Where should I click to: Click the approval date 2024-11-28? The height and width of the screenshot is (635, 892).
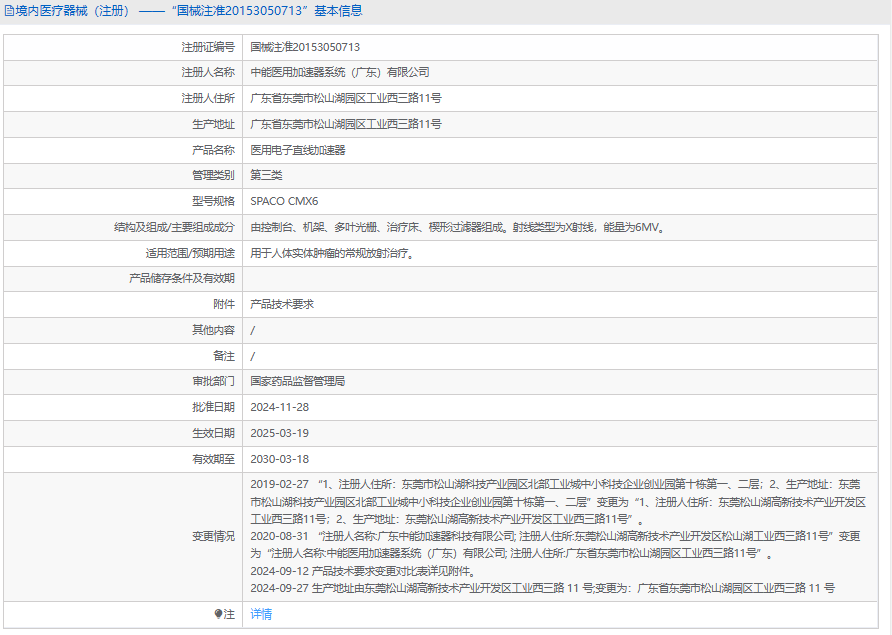click(279, 407)
